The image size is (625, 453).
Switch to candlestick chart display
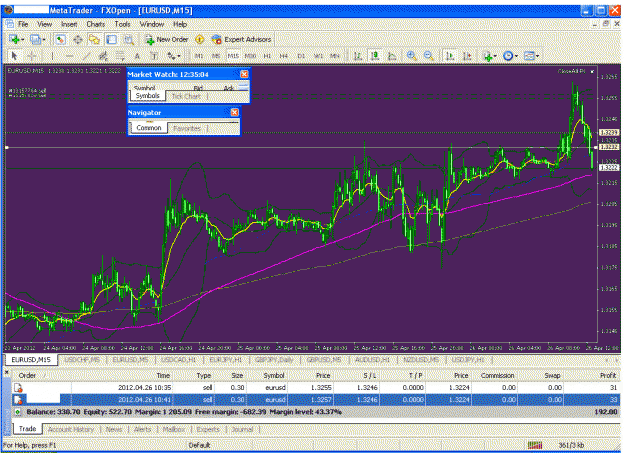(x=375, y=56)
